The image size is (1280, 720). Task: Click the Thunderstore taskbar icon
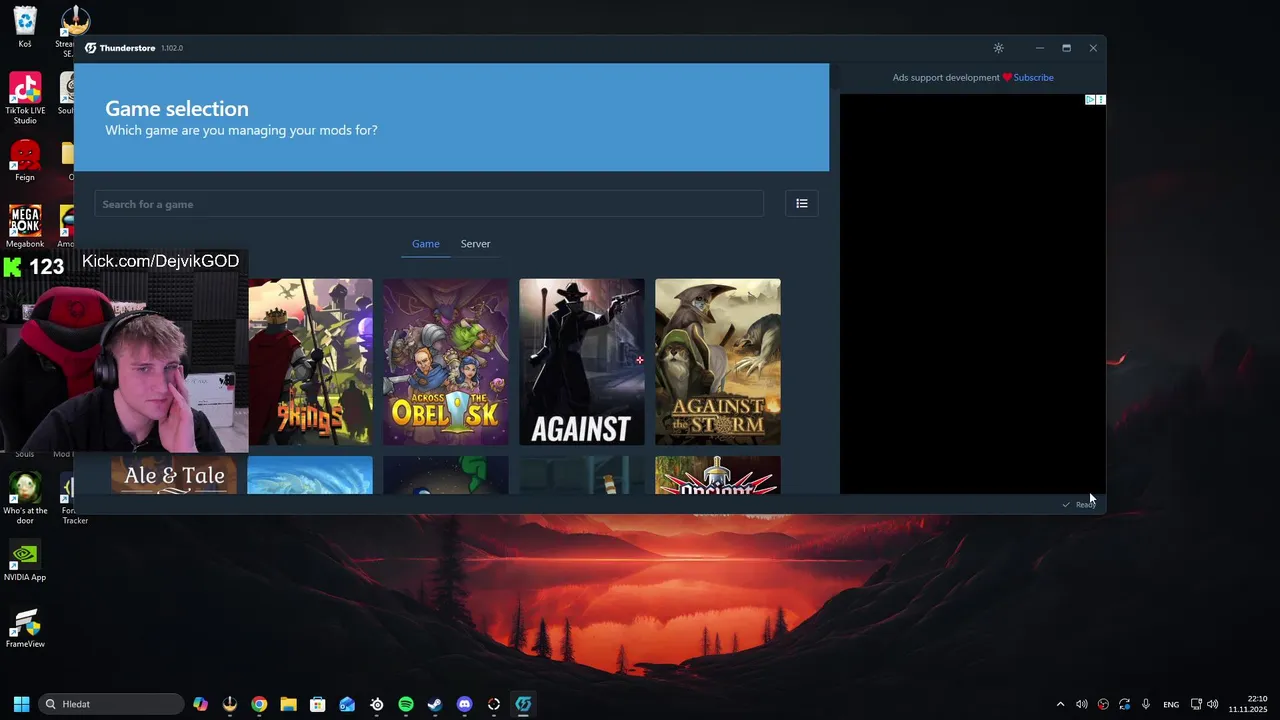coord(523,704)
